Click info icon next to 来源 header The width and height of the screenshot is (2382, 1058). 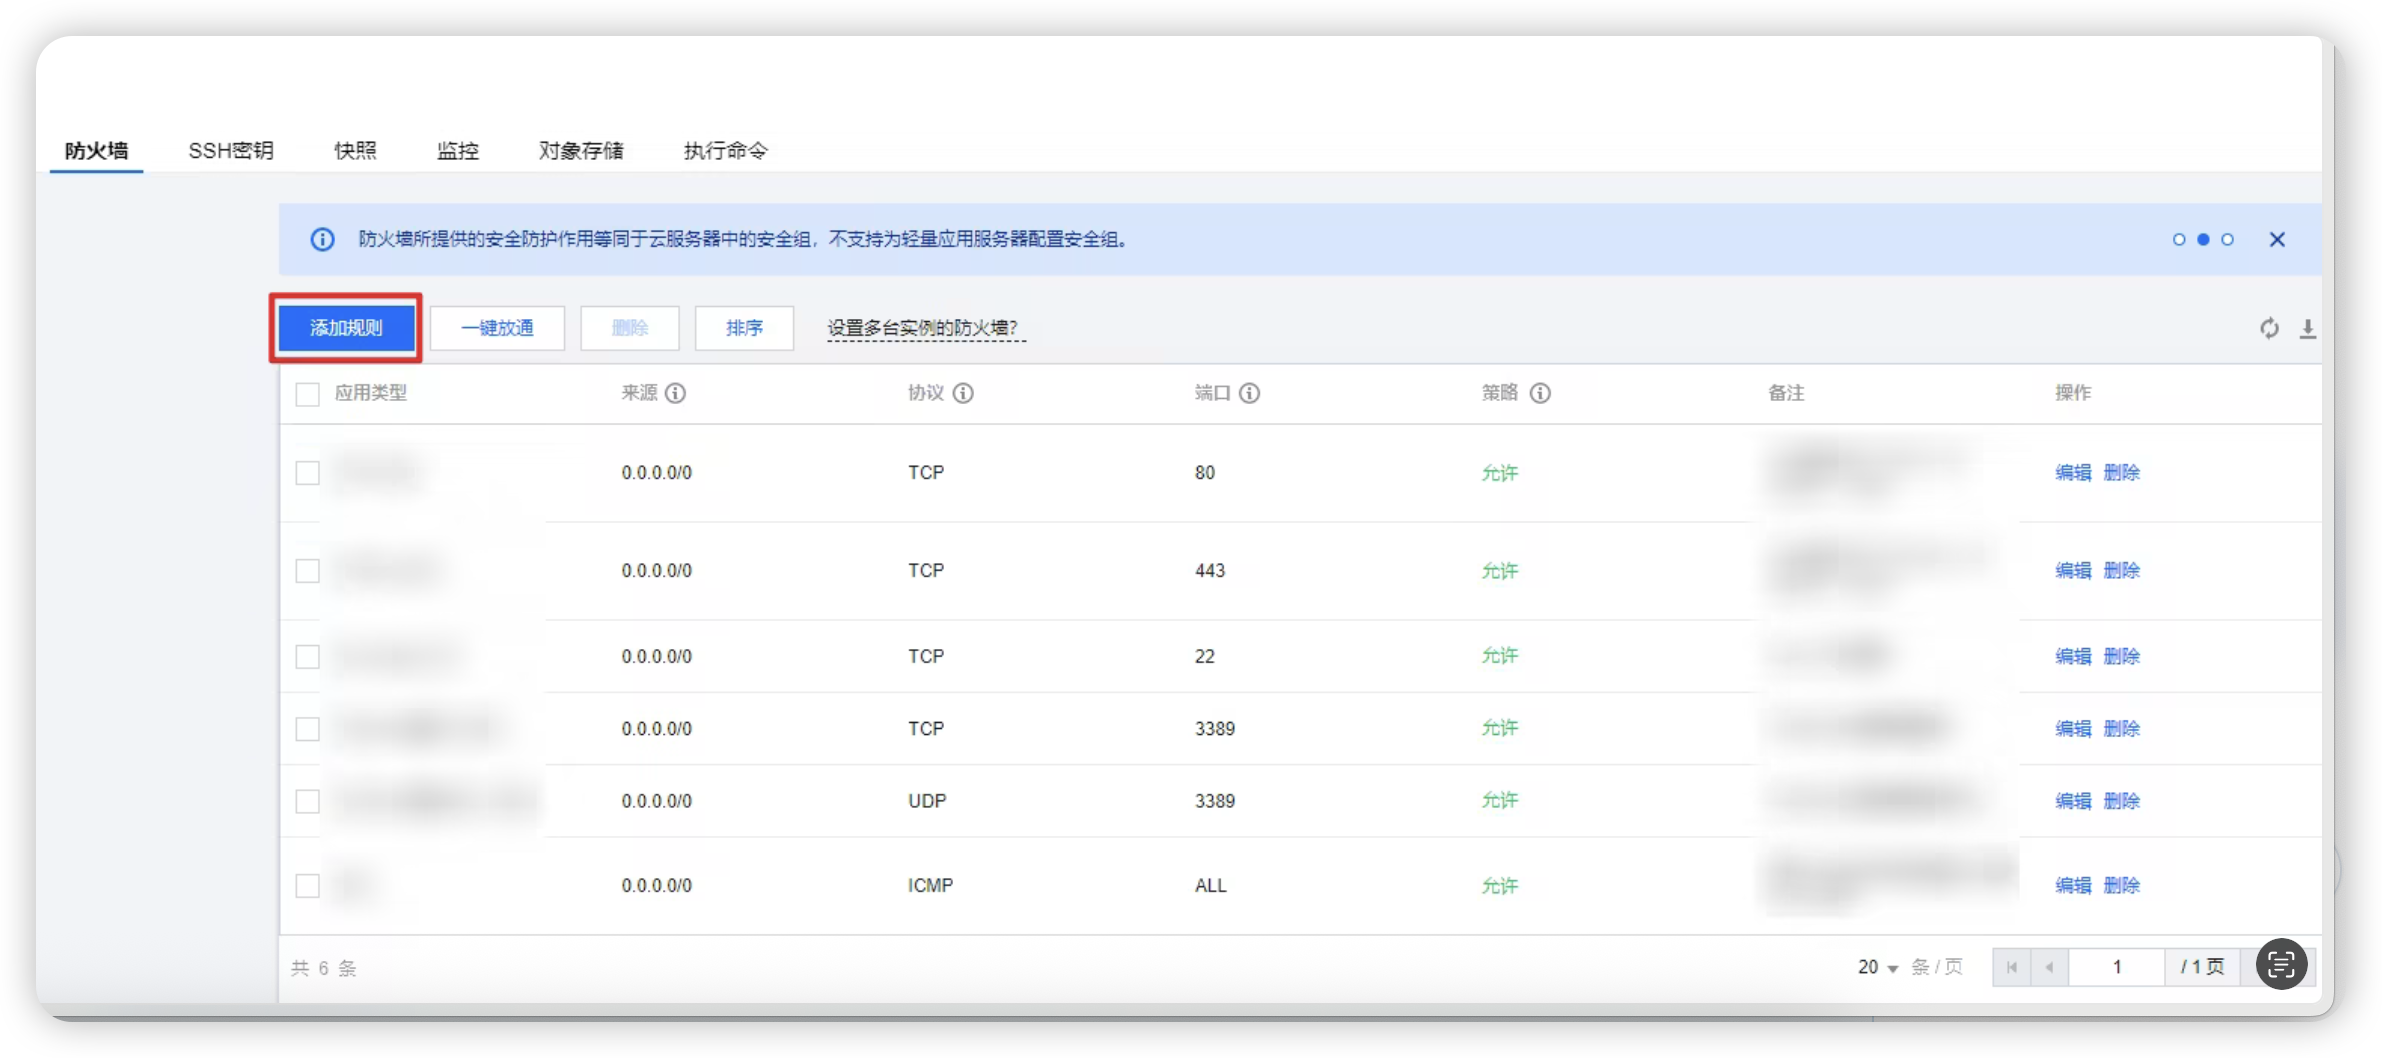click(x=676, y=393)
